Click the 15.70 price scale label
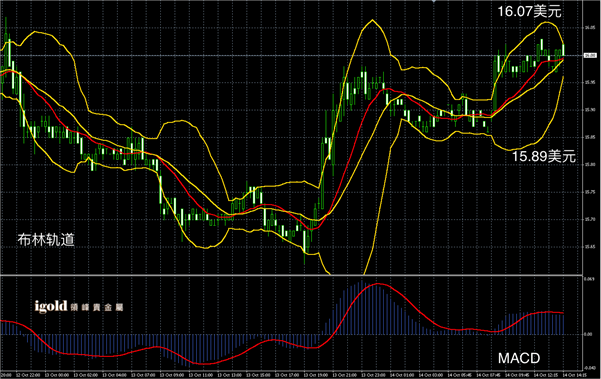601x379 pixels. pyautogui.click(x=590, y=220)
